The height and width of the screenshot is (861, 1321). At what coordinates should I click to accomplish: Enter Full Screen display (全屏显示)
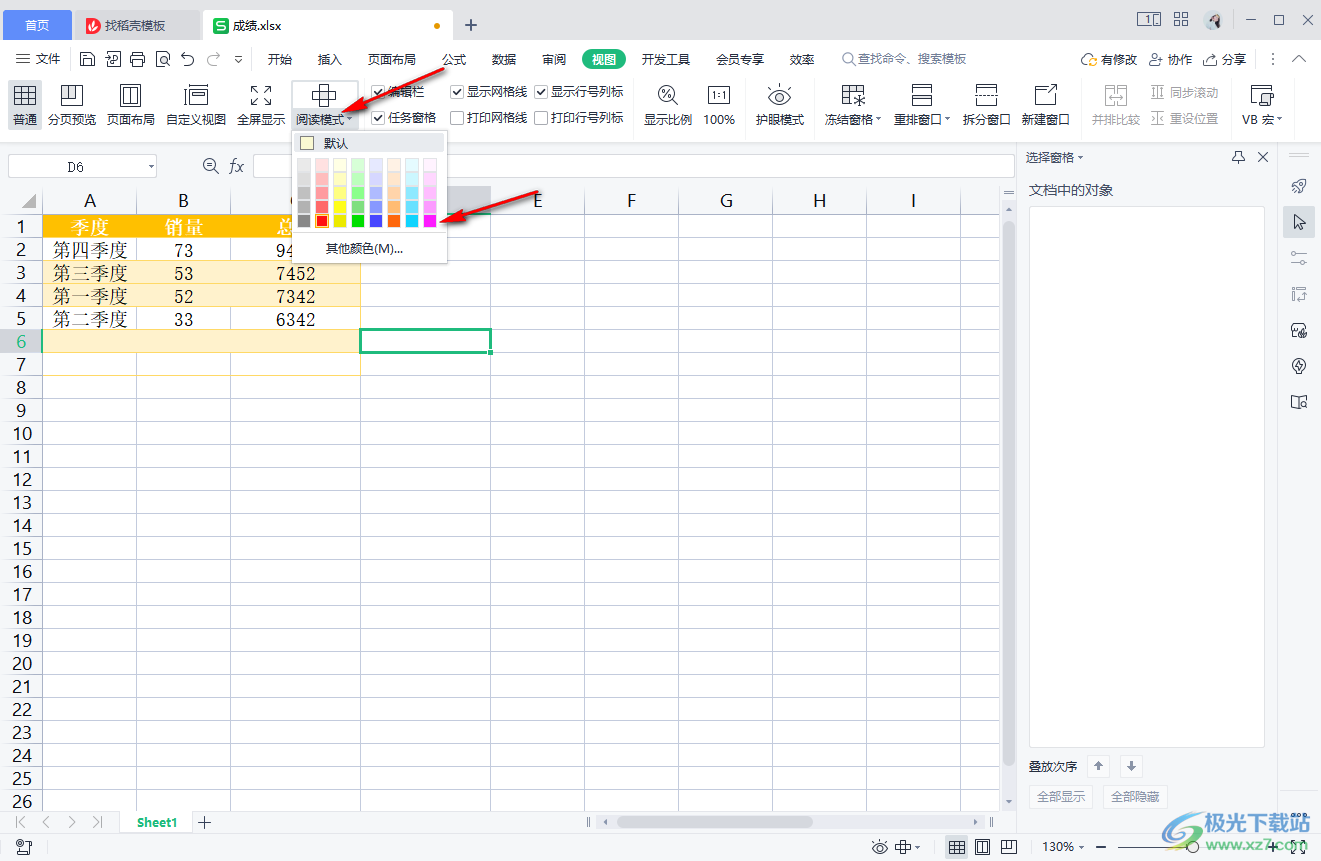(x=261, y=105)
